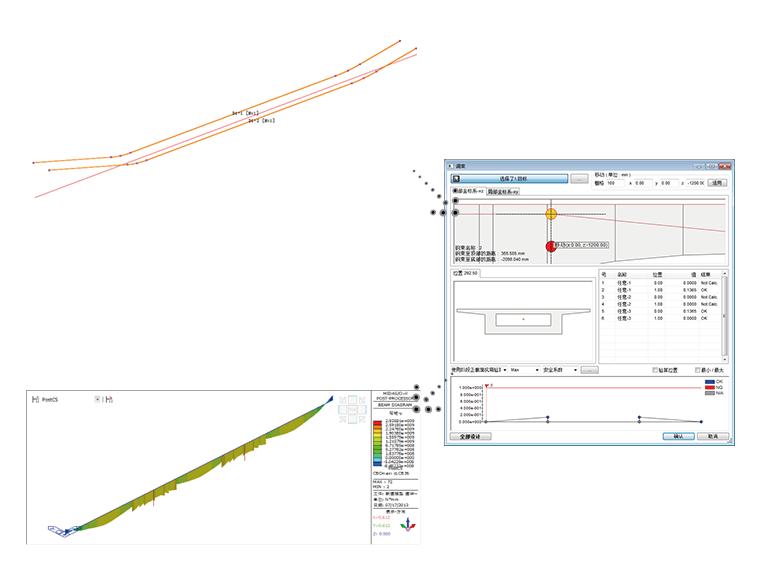The width and height of the screenshot is (760, 577).
Task: Click the 取消 cancel button
Action: point(713,436)
